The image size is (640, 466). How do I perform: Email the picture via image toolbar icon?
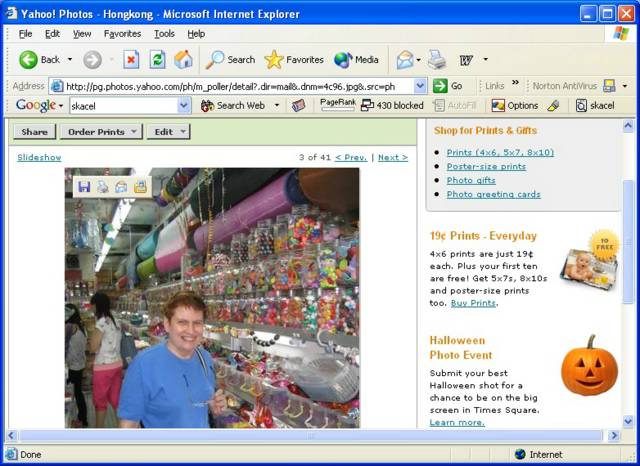pos(121,187)
